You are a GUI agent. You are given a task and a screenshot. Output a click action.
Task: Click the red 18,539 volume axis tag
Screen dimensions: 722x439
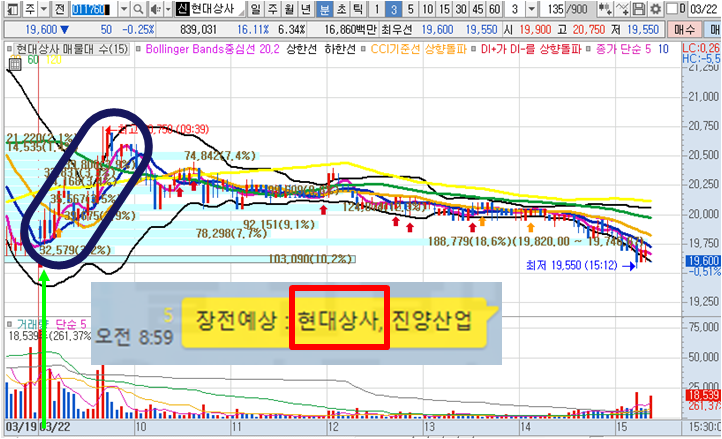(703, 395)
